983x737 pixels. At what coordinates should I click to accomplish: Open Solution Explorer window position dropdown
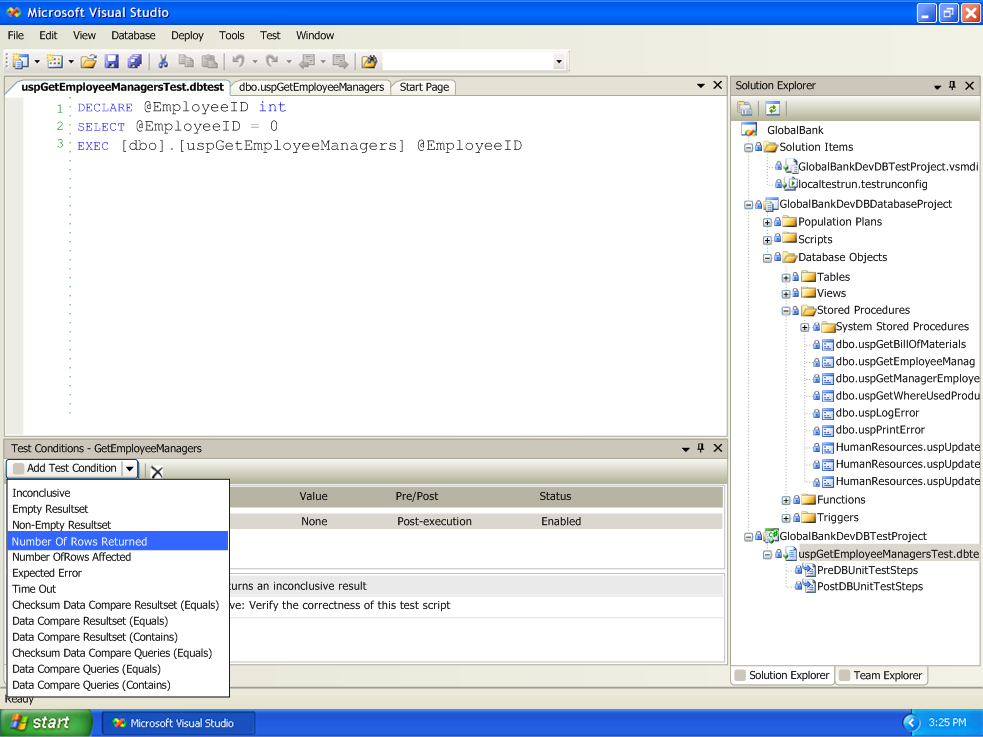[x=937, y=86]
